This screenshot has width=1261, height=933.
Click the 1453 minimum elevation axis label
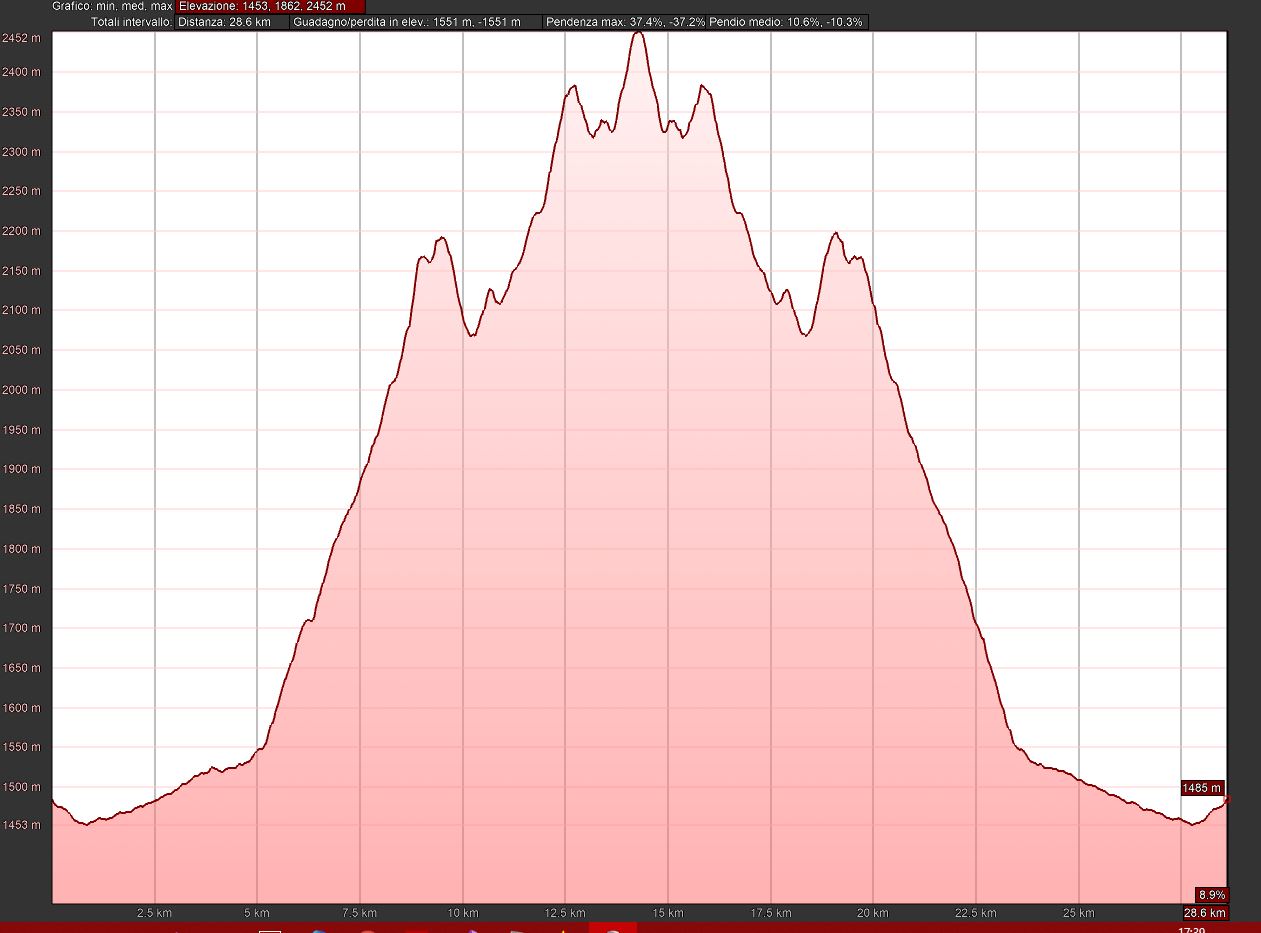24,825
